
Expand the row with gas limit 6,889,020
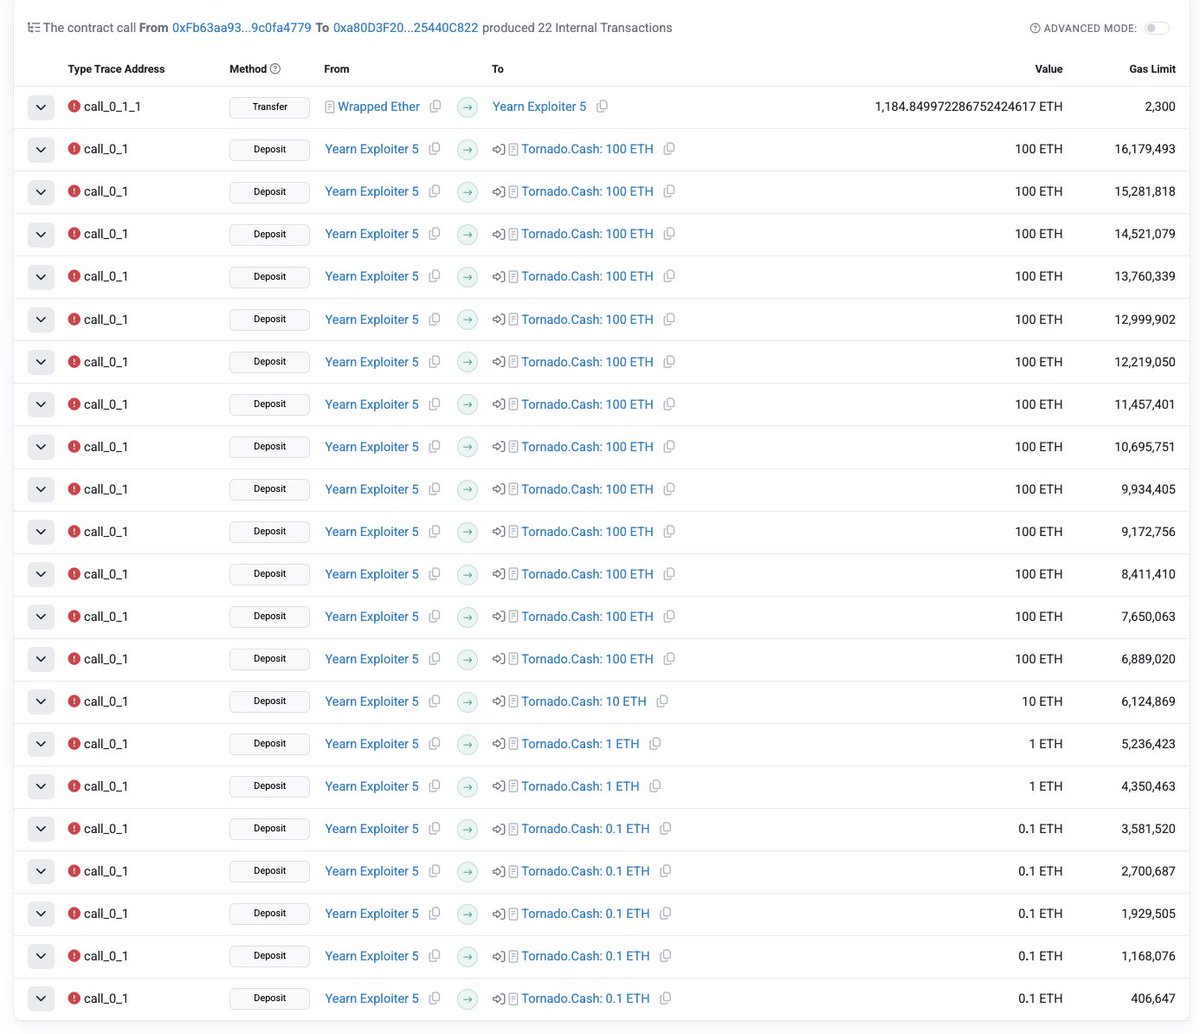point(41,659)
